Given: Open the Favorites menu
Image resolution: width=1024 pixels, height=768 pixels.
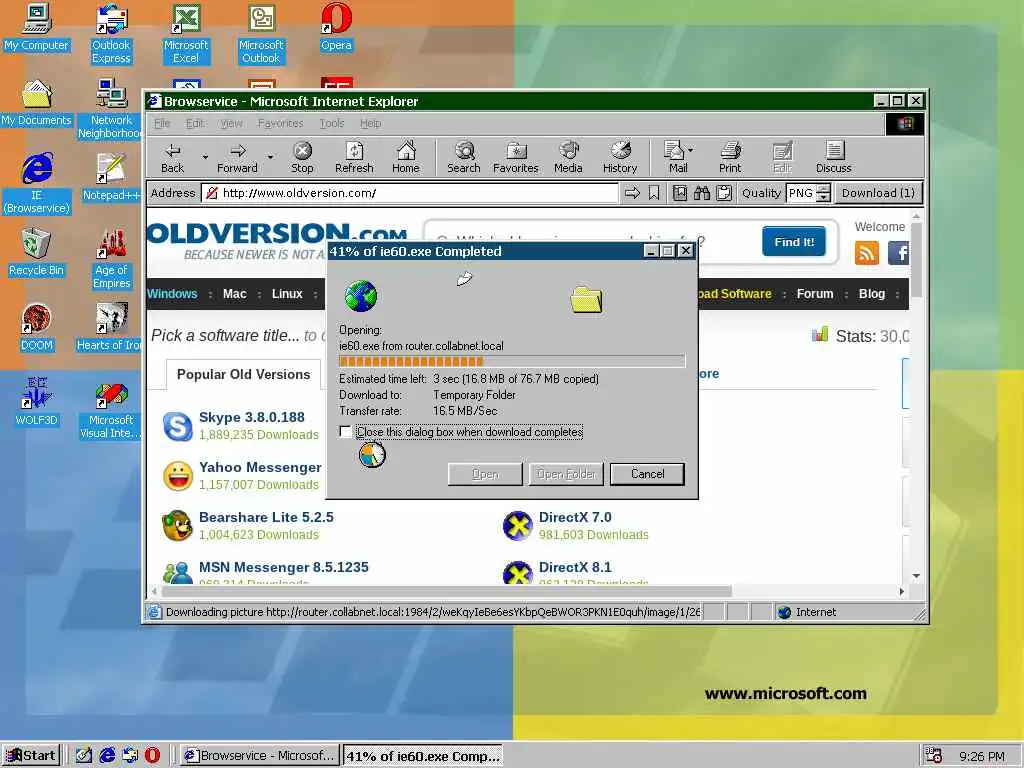Looking at the screenshot, I should click(281, 123).
